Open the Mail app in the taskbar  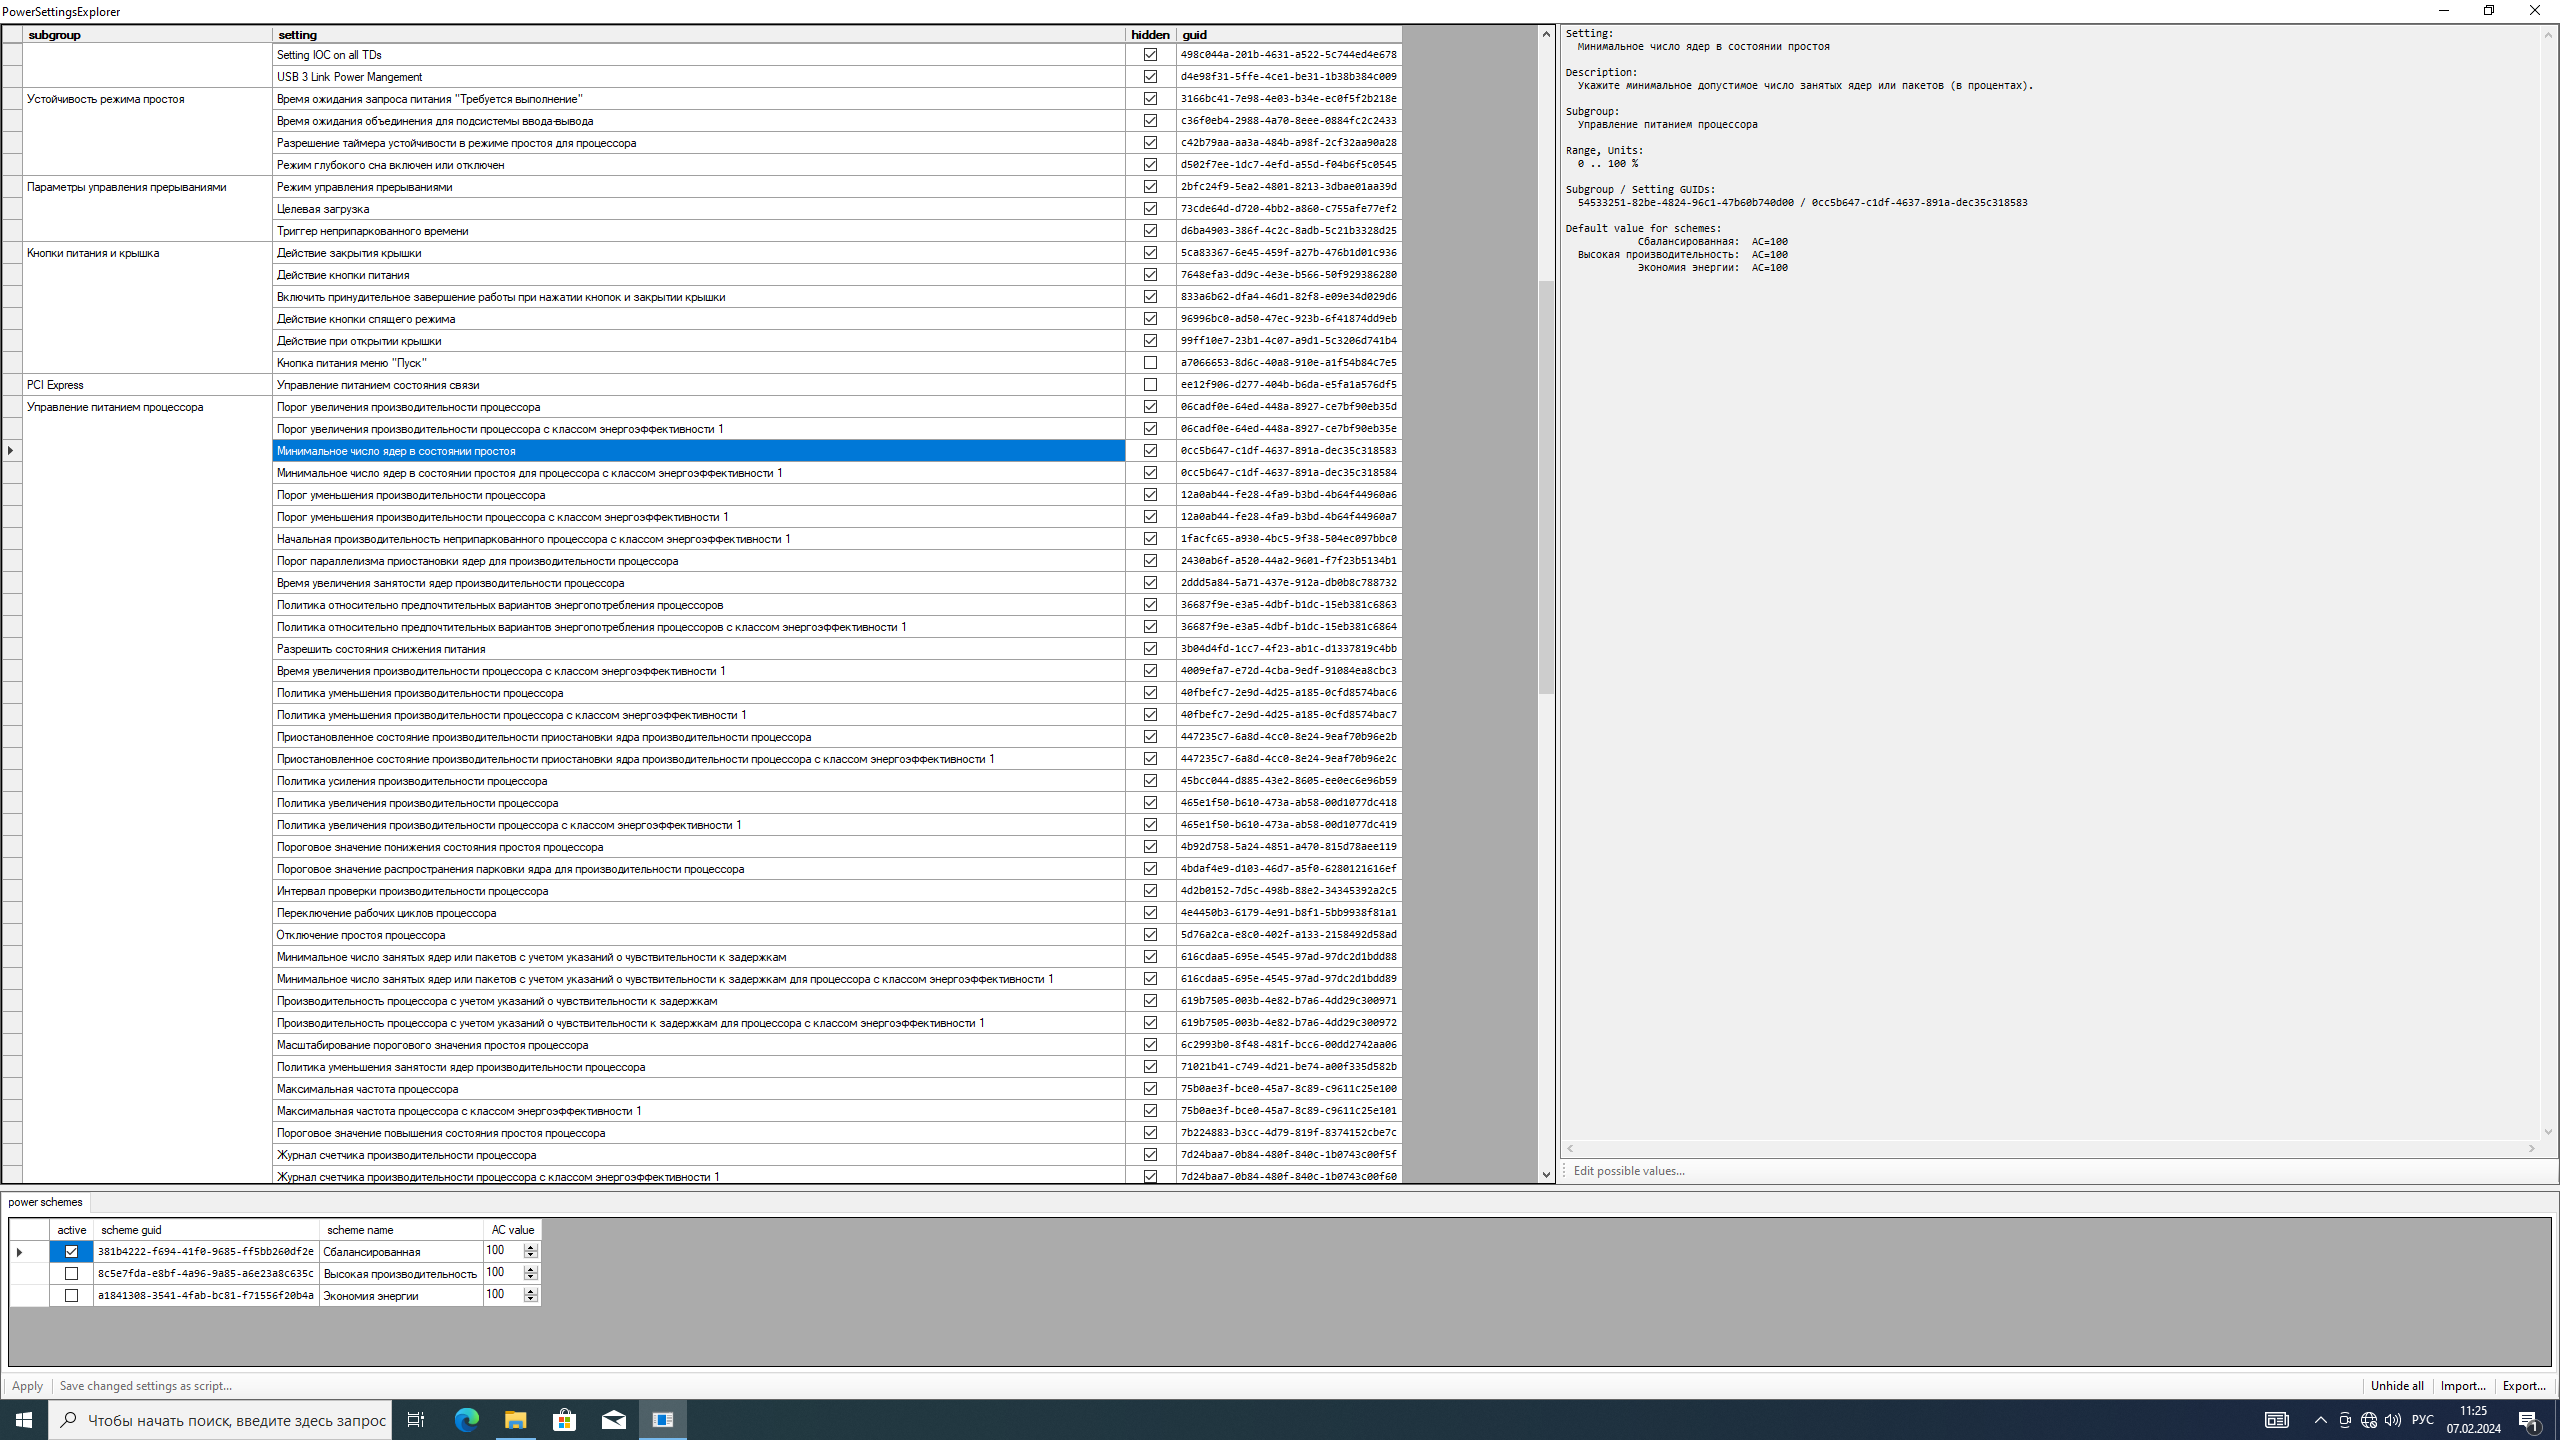tap(613, 1419)
